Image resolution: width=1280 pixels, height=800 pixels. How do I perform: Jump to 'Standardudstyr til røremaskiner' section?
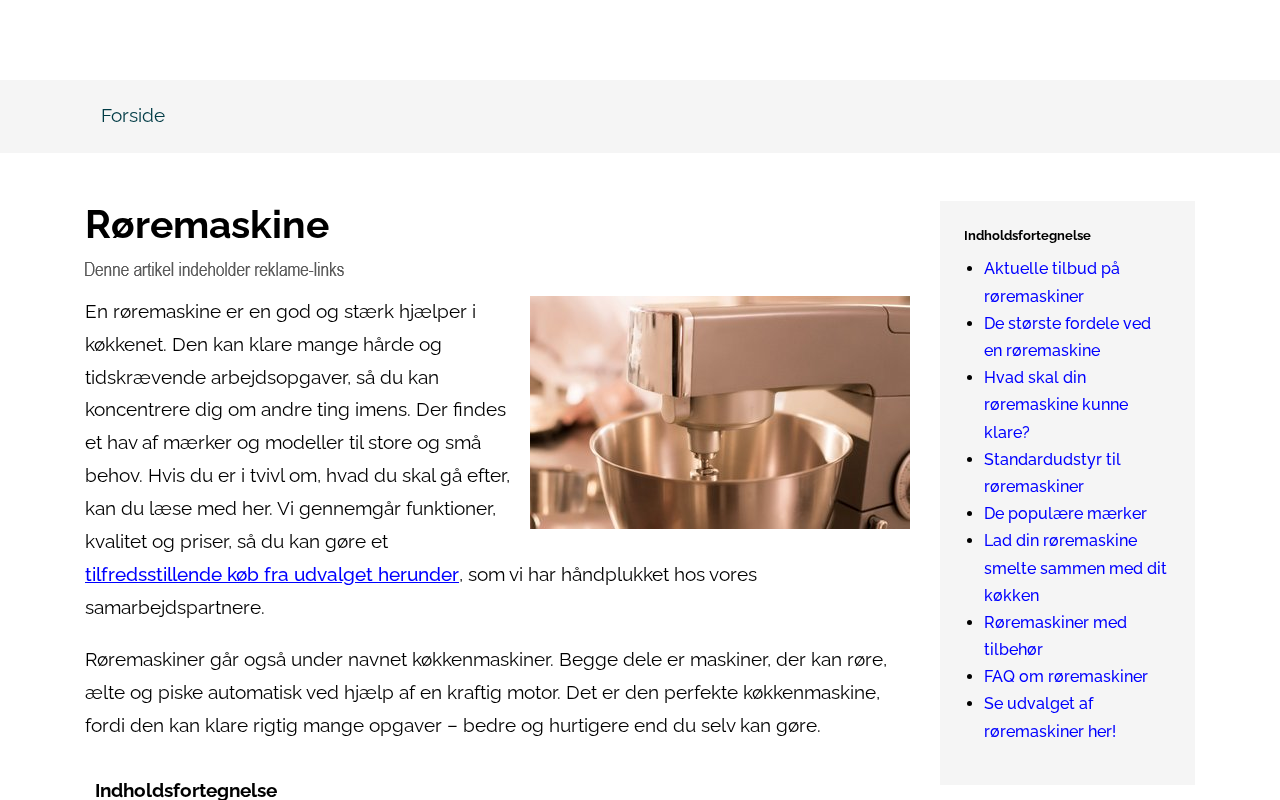click(x=1052, y=473)
